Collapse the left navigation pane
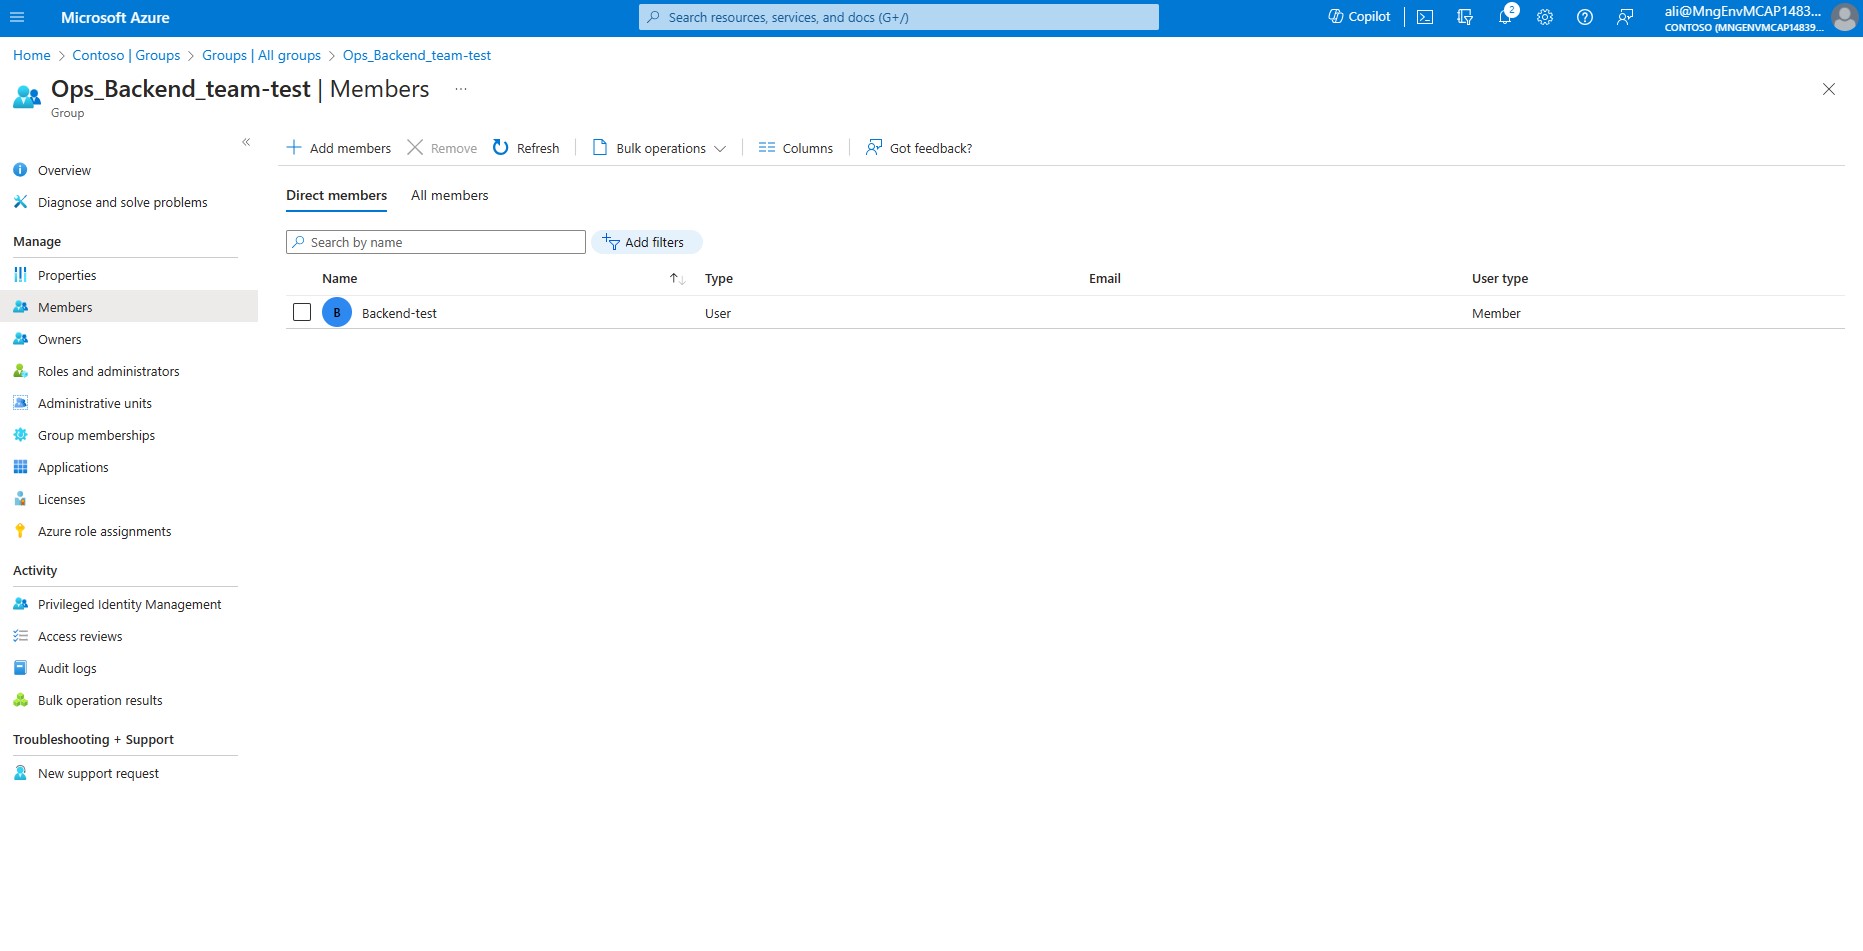1863x951 pixels. [x=246, y=142]
